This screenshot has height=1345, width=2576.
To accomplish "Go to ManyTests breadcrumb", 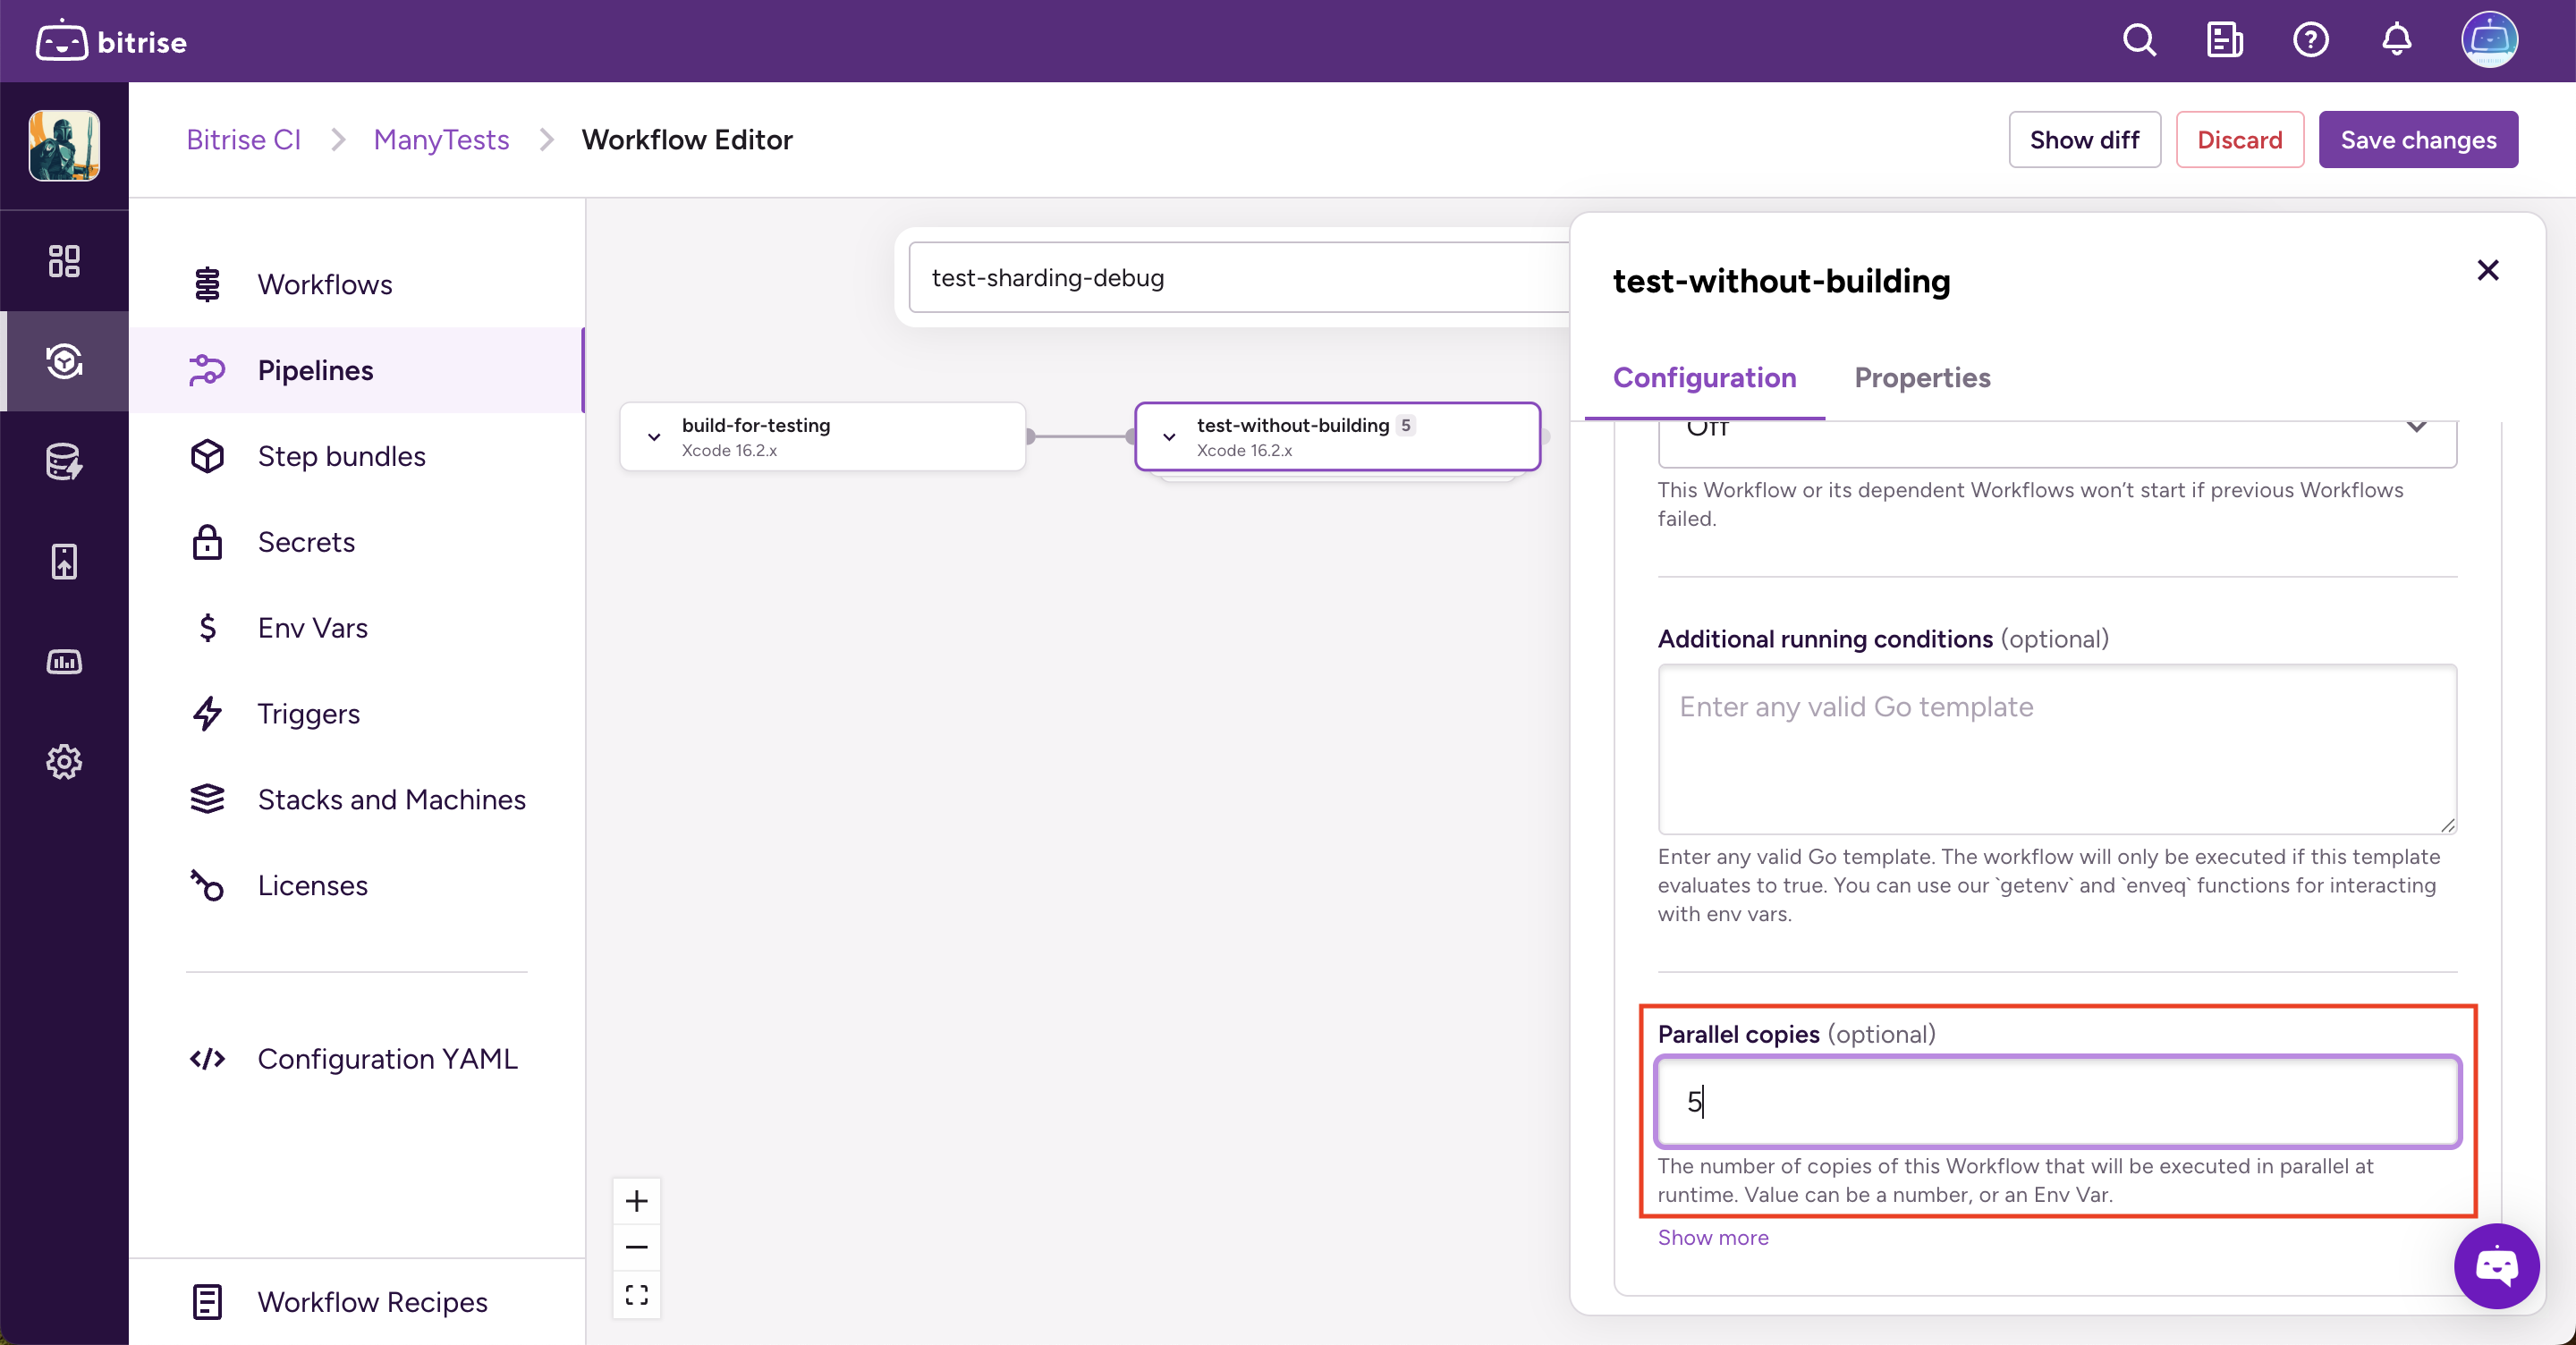I will pos(441,140).
